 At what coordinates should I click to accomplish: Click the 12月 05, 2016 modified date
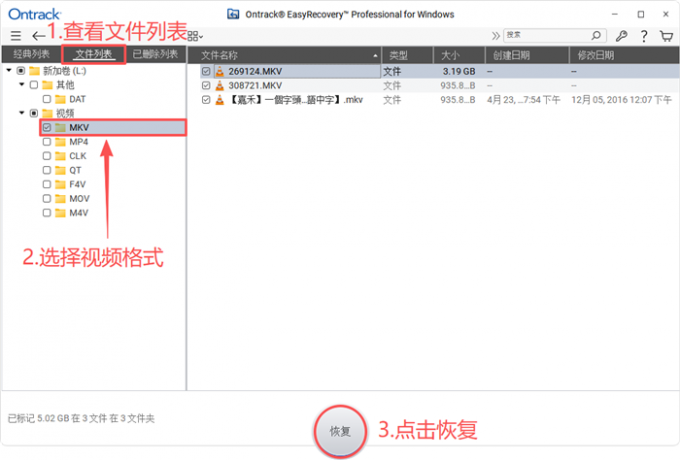click(x=621, y=100)
